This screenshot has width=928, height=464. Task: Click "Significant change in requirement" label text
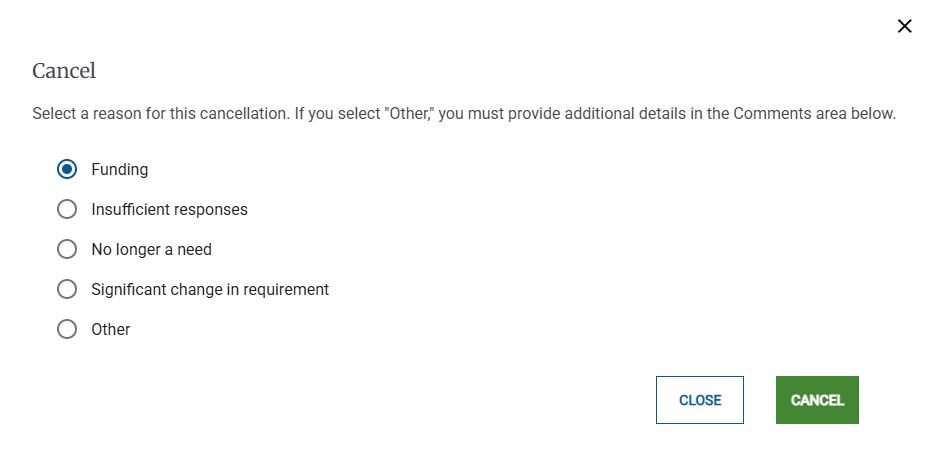coord(210,290)
